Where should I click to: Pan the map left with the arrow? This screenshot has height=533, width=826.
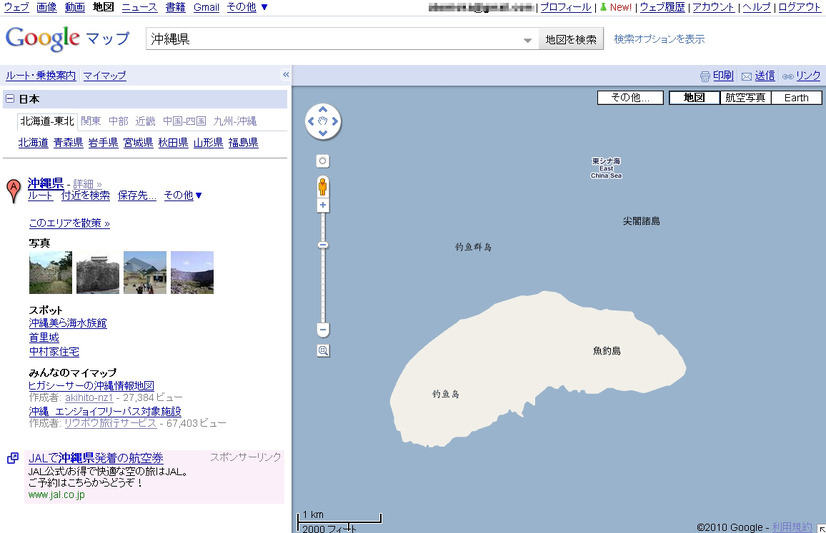(311, 122)
